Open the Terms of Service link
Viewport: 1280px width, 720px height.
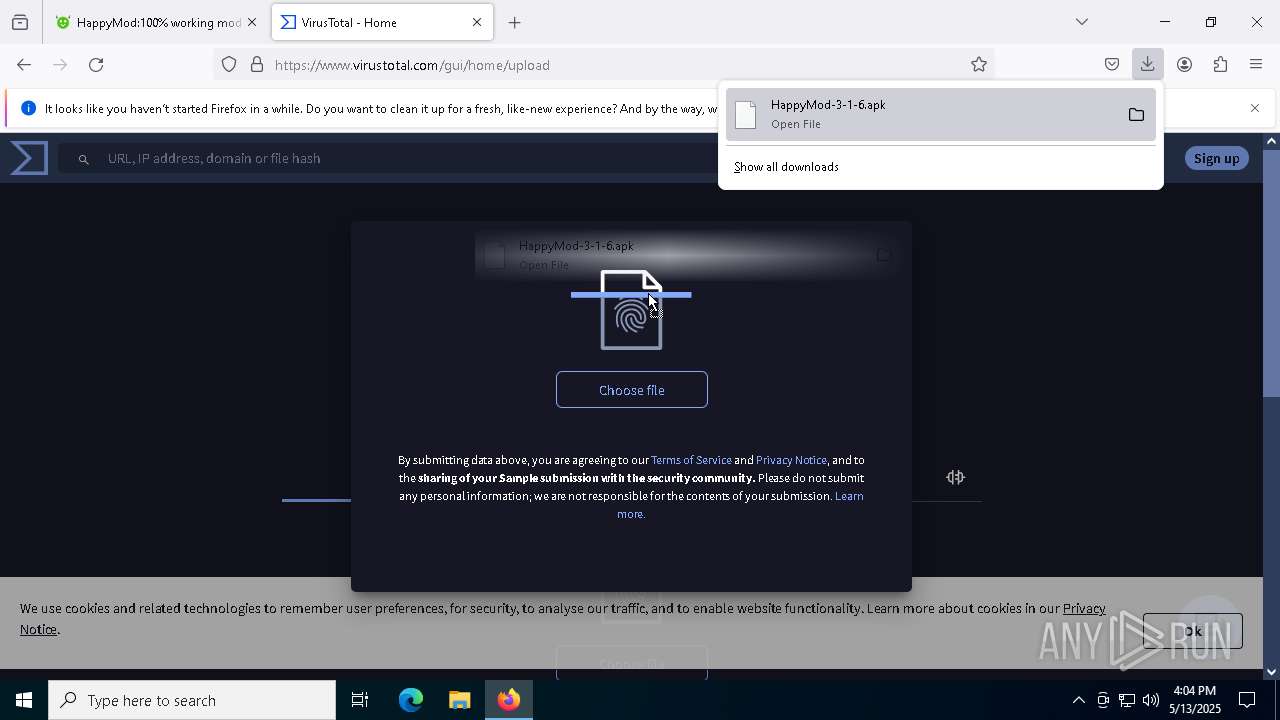691,460
